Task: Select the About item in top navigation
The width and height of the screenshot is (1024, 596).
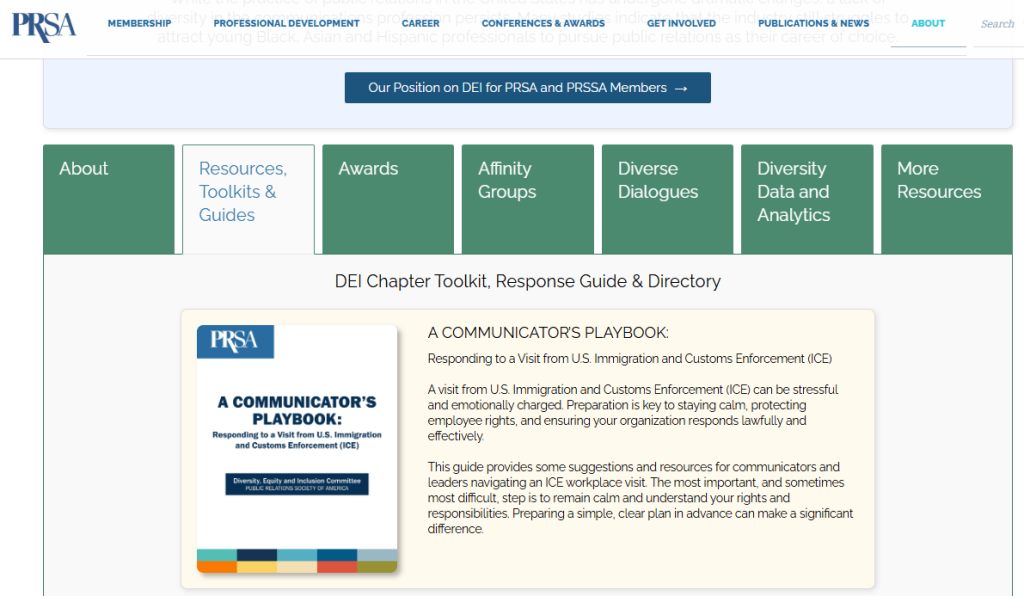Action: (x=928, y=23)
